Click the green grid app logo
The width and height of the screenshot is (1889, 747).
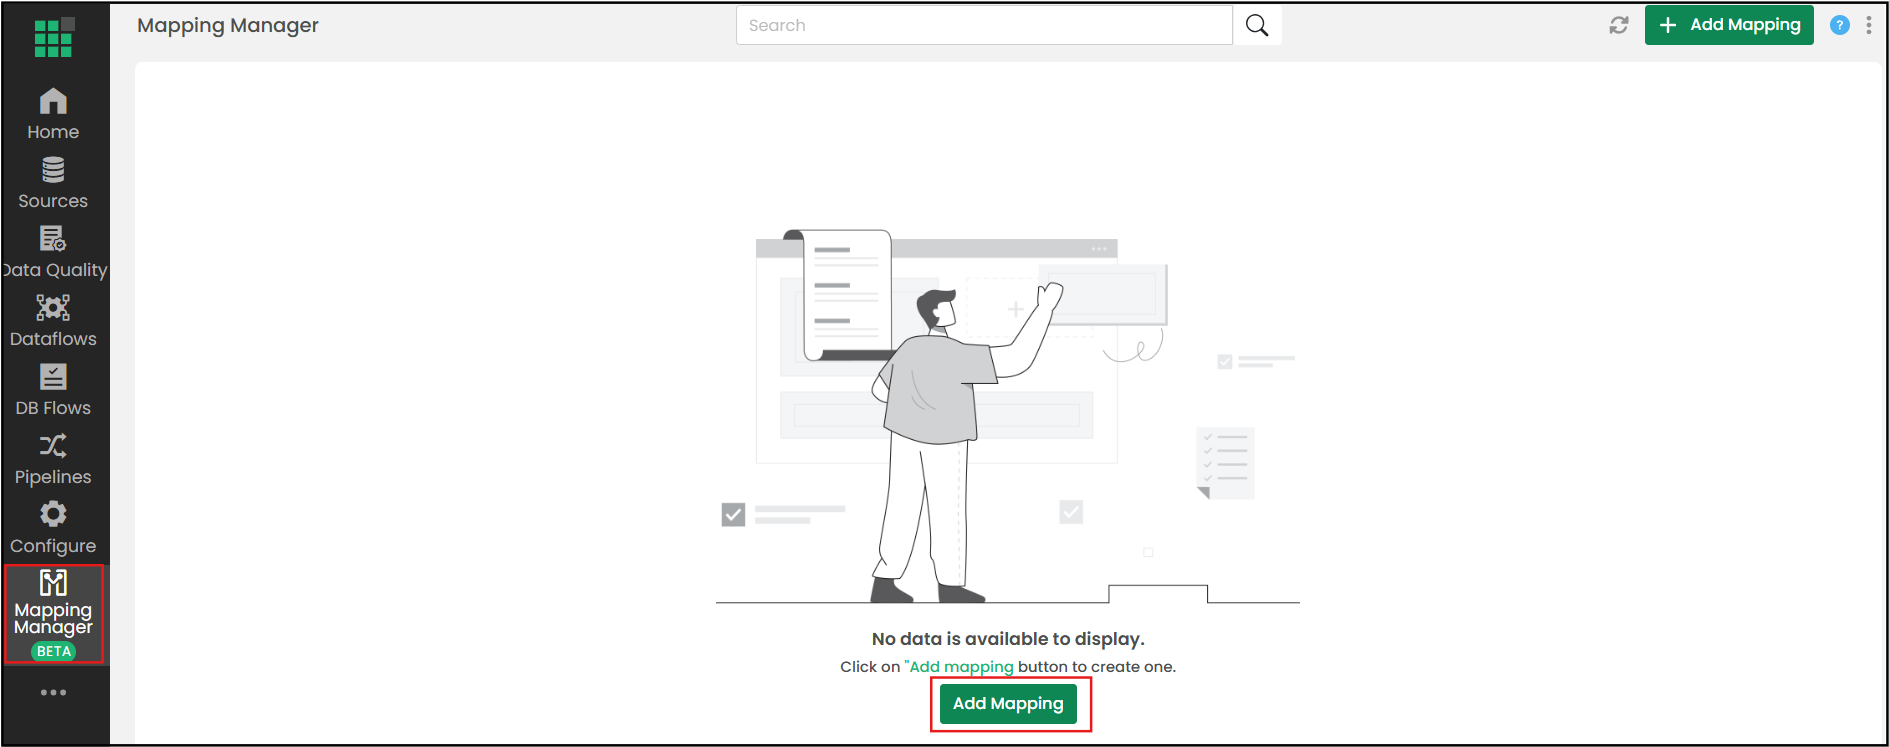click(x=53, y=38)
